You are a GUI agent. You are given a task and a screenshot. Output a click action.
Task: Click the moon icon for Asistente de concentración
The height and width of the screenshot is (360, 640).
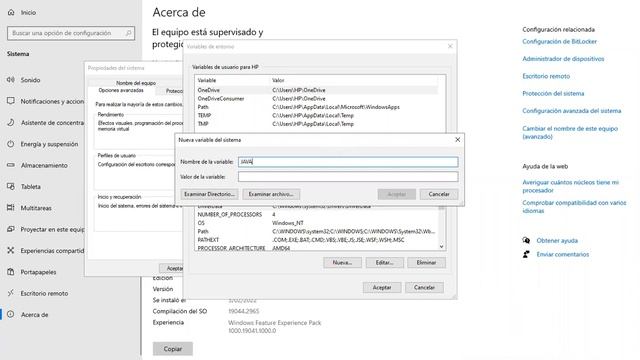pos(11,122)
